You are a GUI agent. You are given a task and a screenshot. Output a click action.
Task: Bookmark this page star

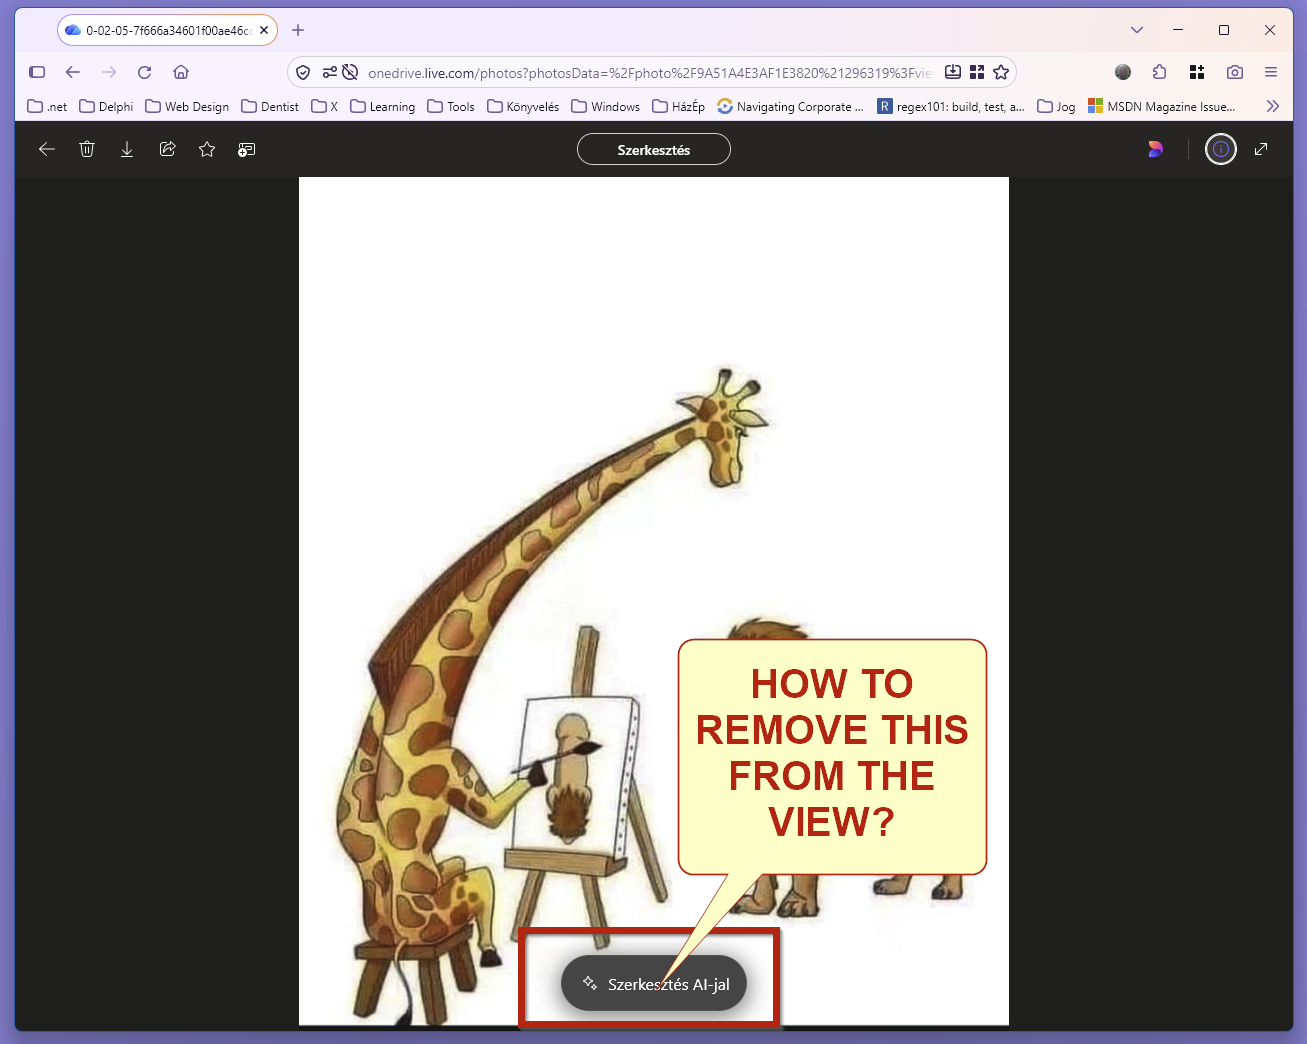(x=1001, y=72)
